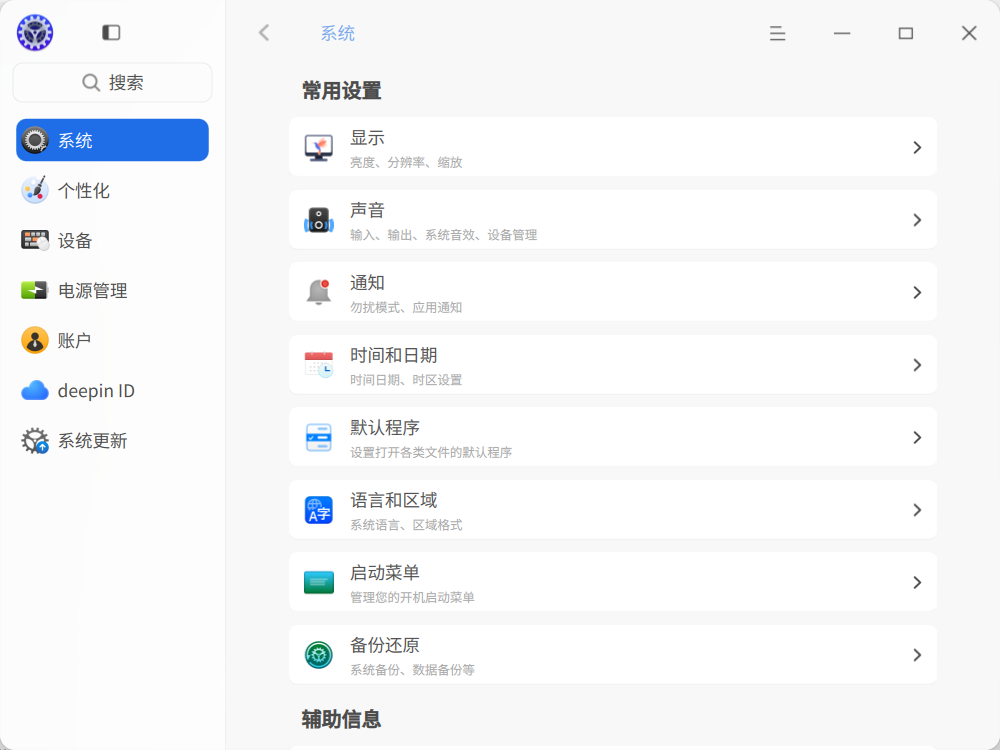Click the 系统 sidebar gear icon
This screenshot has width=1000, height=750.
(35, 140)
